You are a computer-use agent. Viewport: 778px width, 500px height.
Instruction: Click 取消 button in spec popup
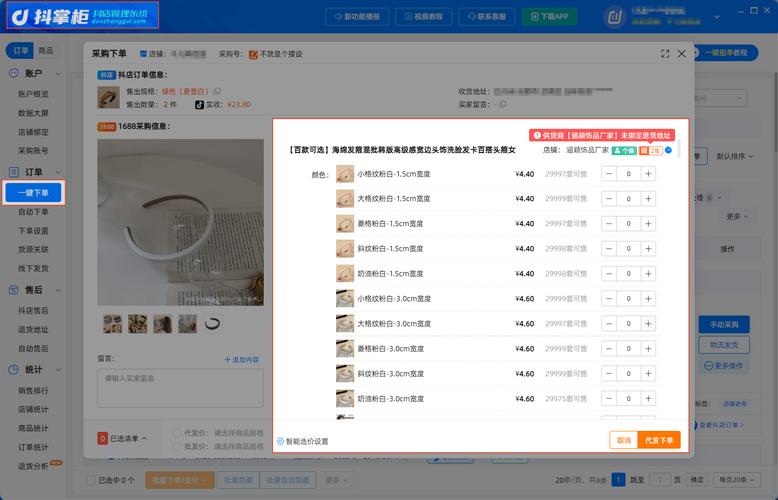(x=624, y=440)
